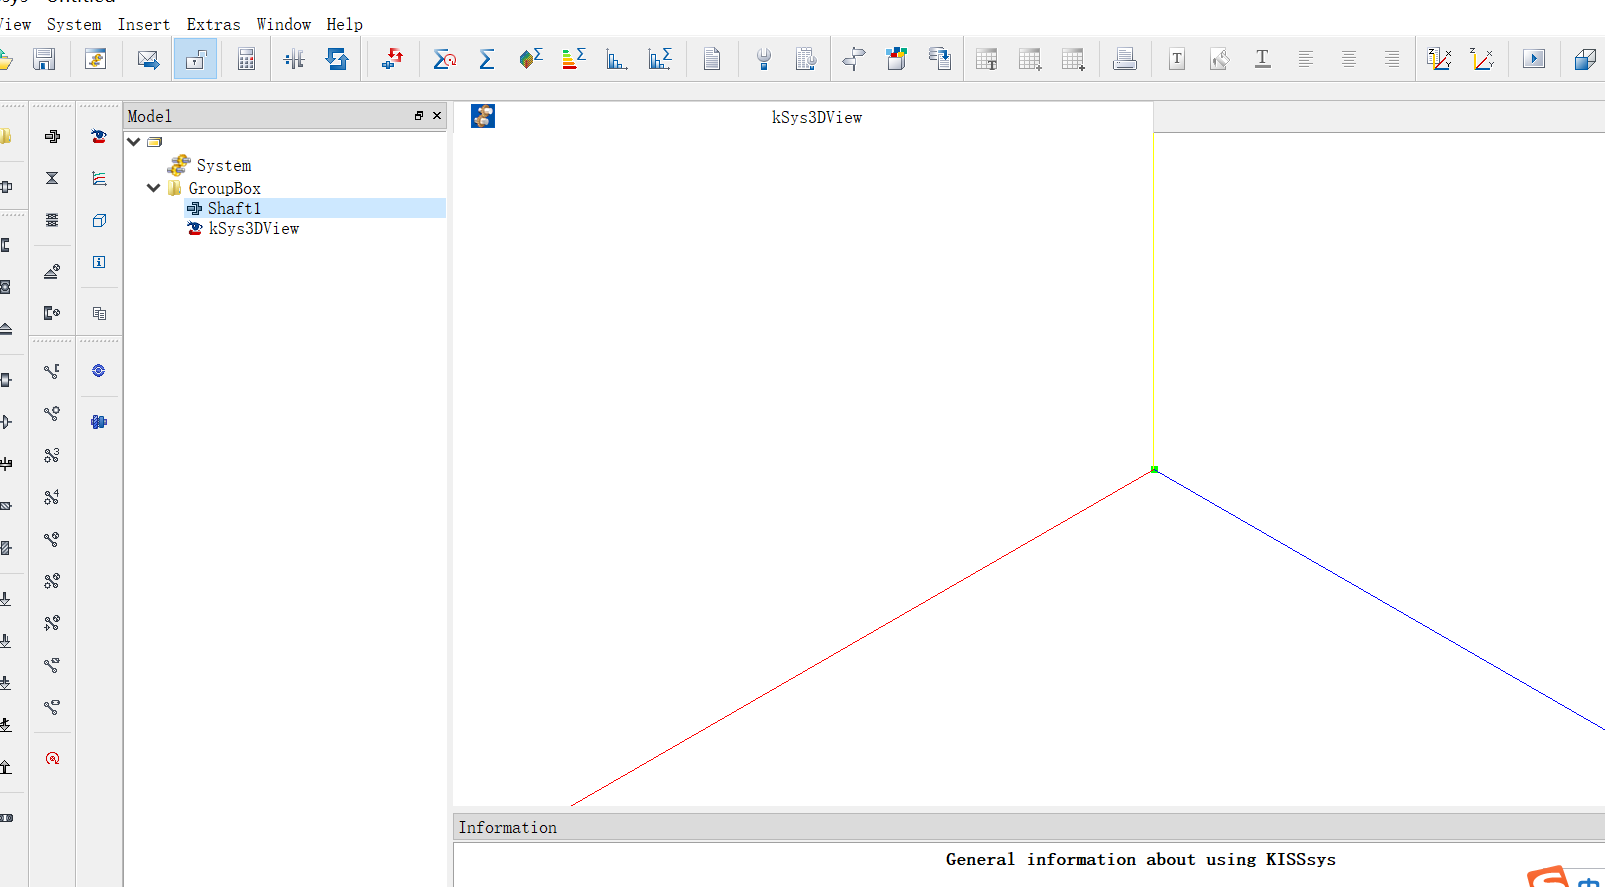
Task: Open the Window menu
Action: (283, 24)
